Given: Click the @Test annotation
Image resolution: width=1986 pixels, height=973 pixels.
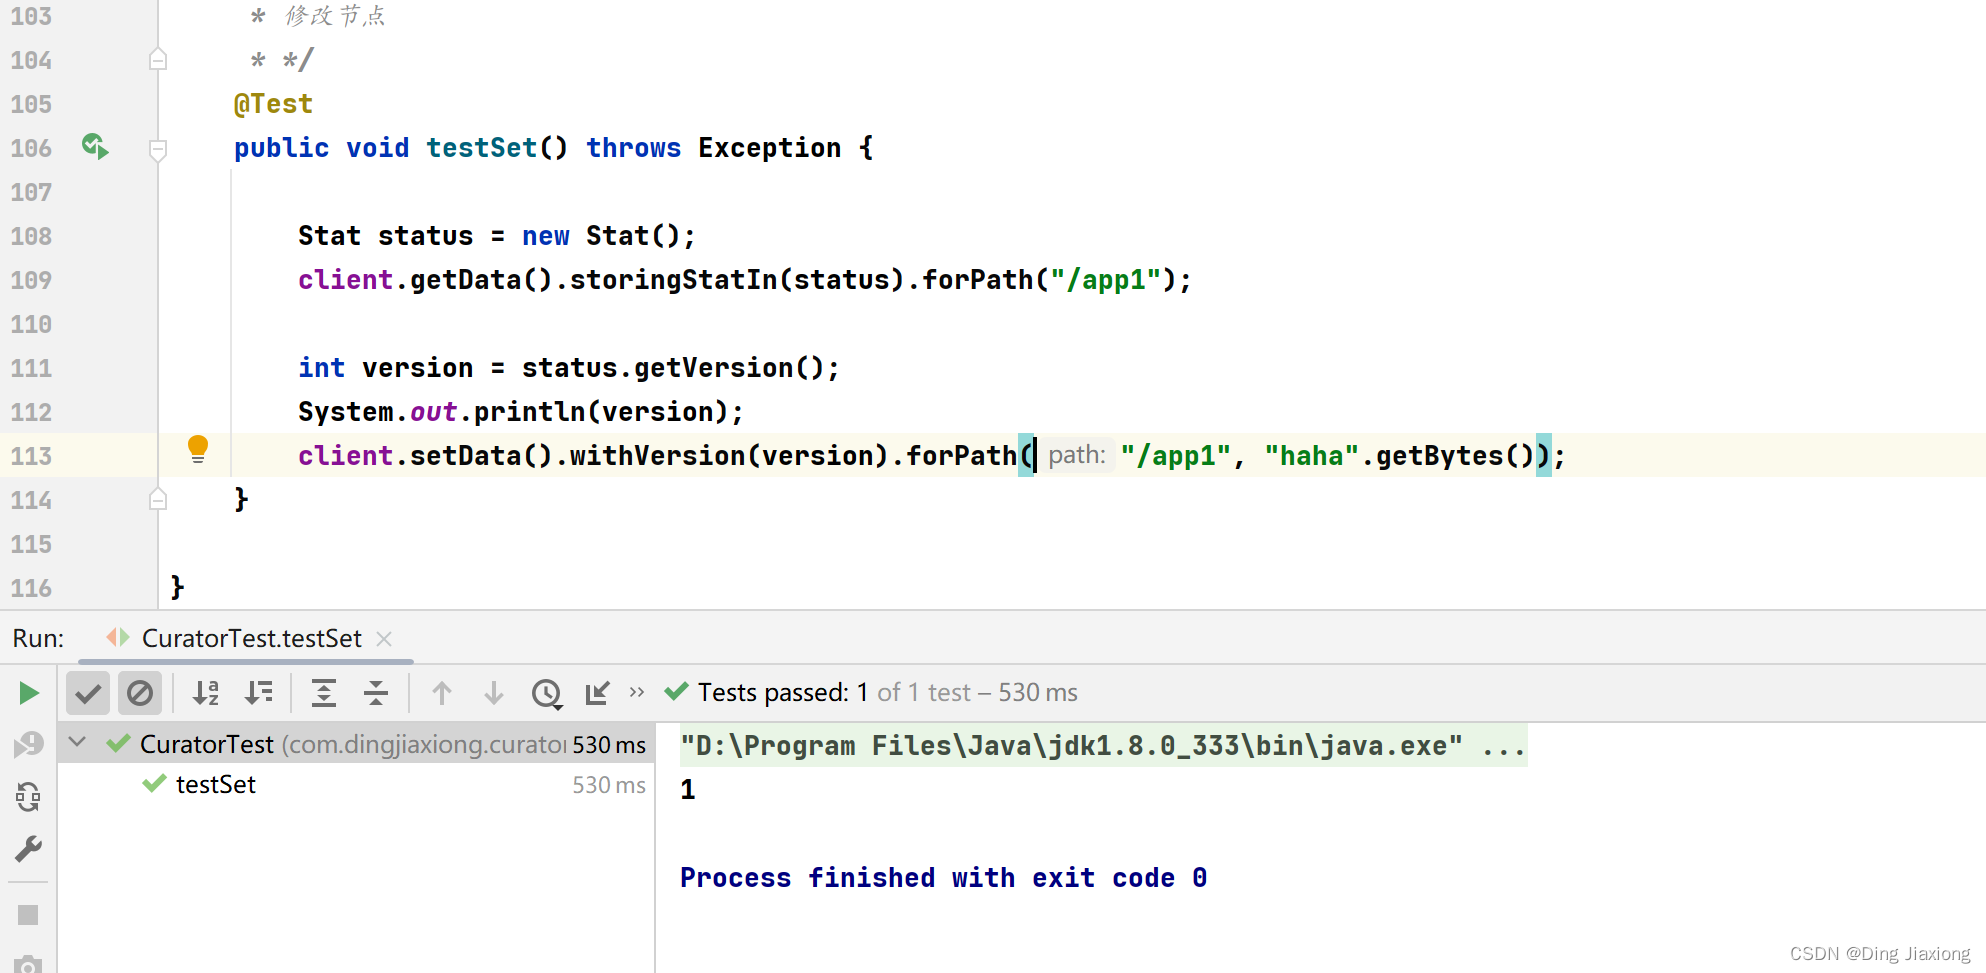Looking at the screenshot, I should tap(273, 104).
